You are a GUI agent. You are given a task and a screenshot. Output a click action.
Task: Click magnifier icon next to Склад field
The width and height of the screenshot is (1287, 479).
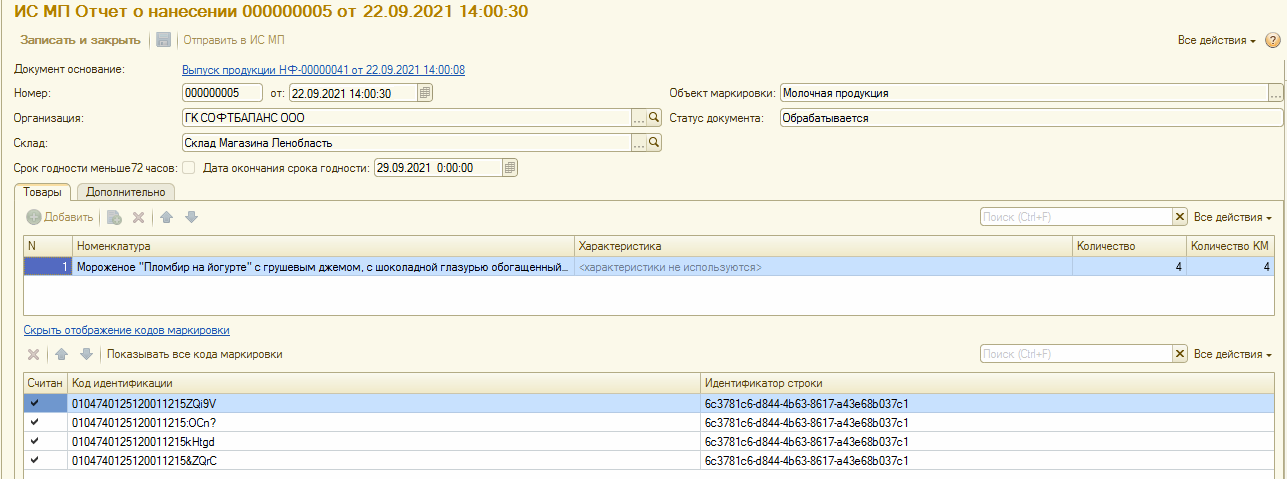coord(655,143)
